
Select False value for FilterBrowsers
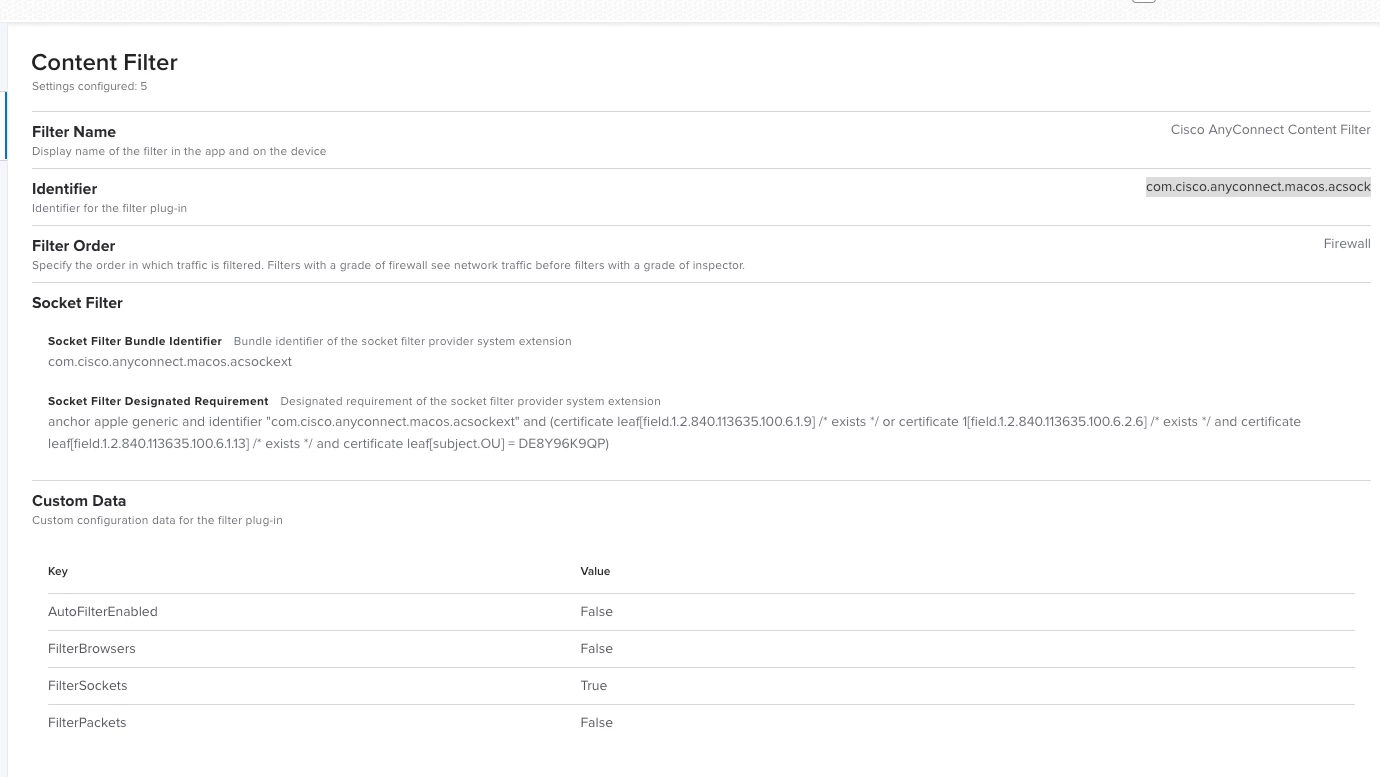point(597,649)
